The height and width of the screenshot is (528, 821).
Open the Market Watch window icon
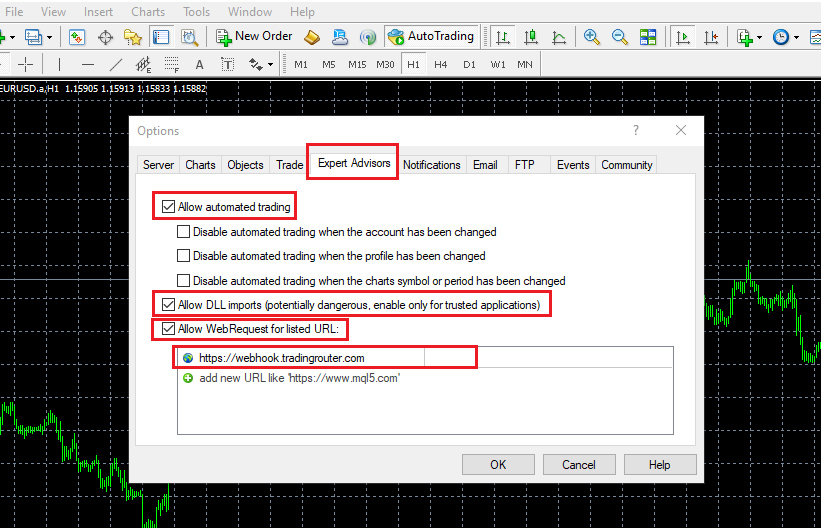[77, 37]
